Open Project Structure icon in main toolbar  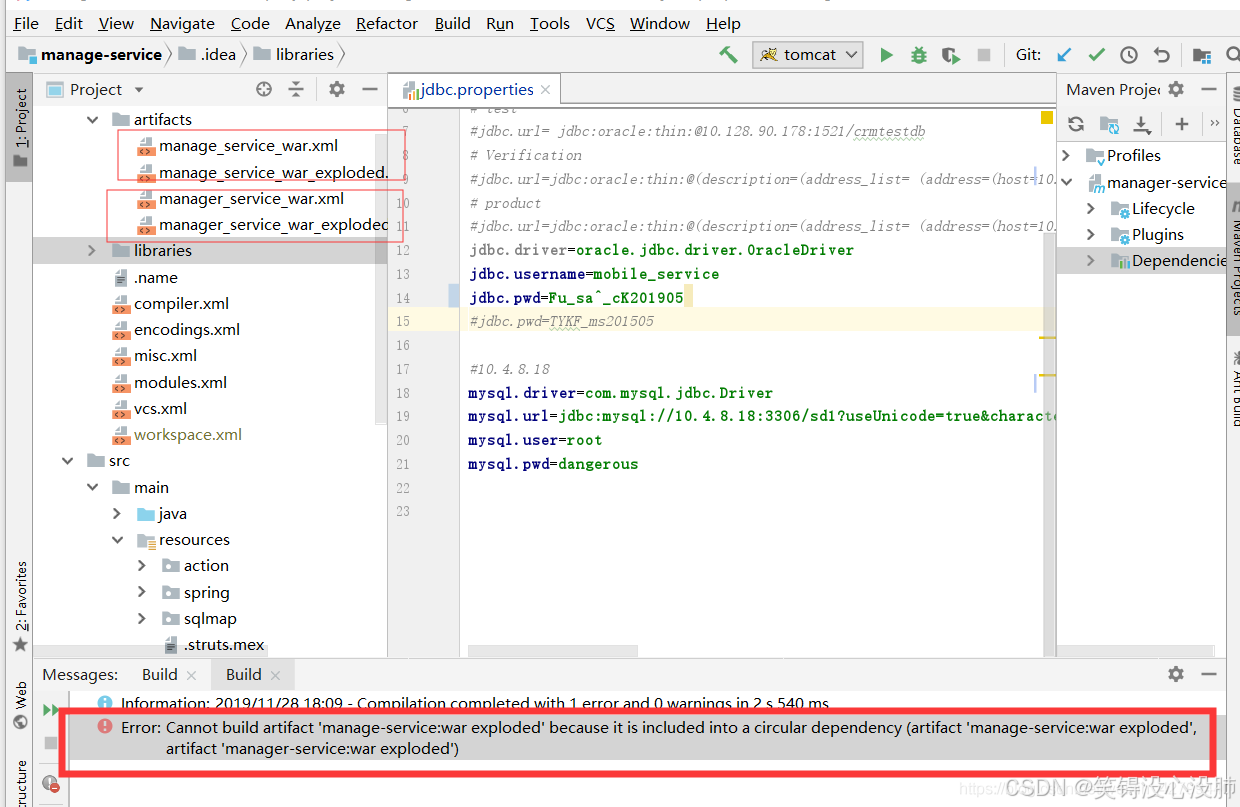click(x=1202, y=55)
